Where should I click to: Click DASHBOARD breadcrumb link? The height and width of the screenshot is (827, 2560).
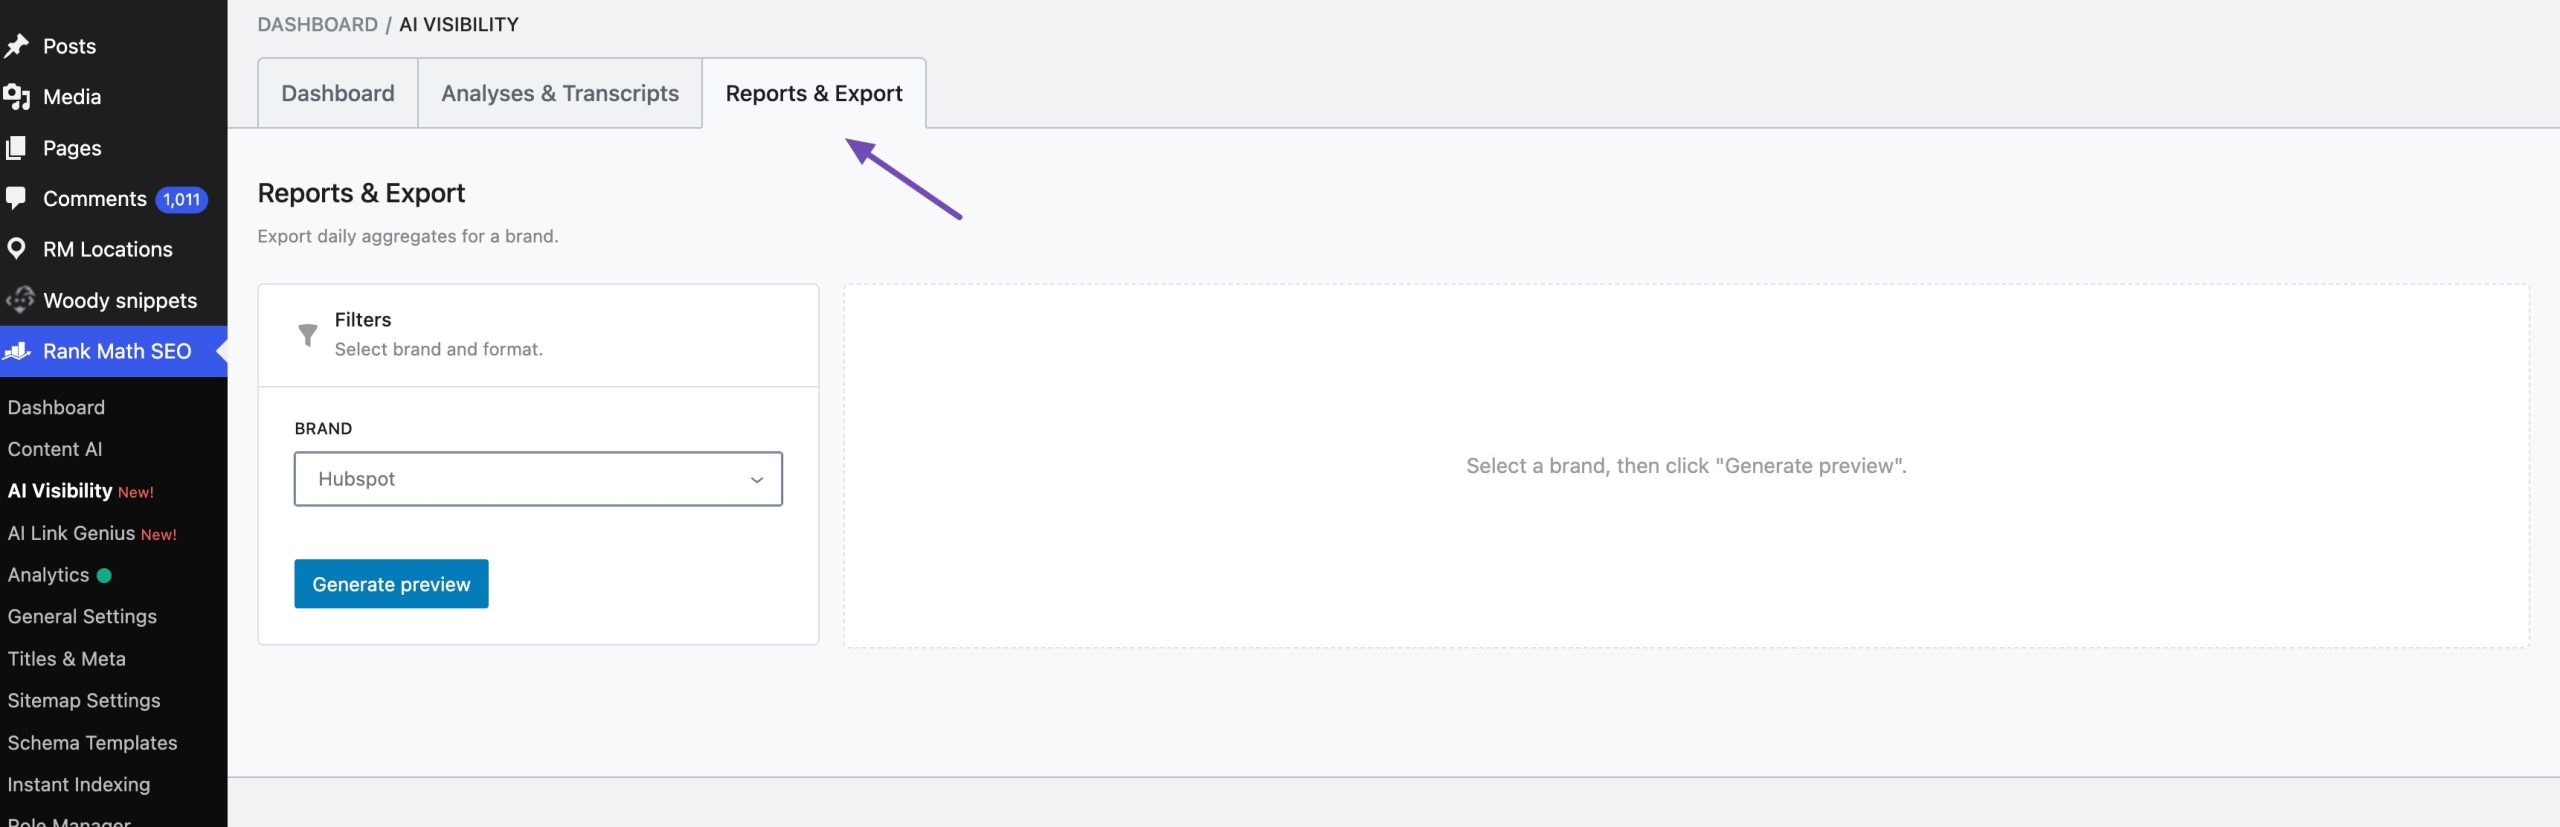(x=317, y=24)
